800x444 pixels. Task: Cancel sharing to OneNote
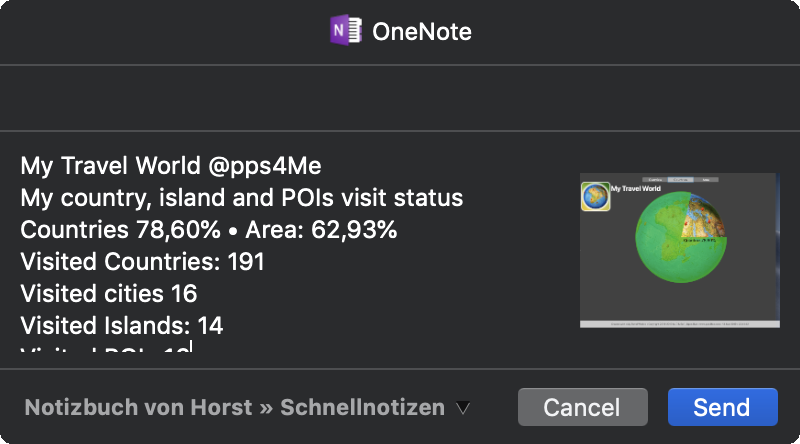click(x=583, y=407)
